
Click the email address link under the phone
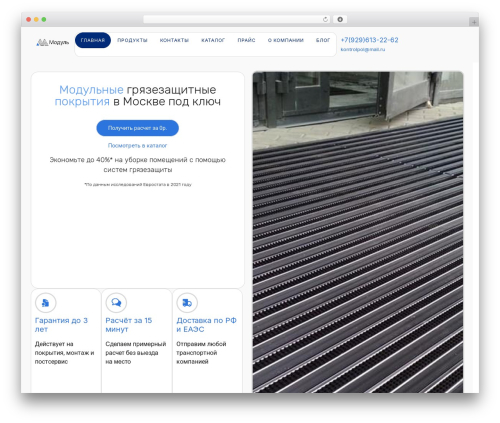pyautogui.click(x=363, y=49)
